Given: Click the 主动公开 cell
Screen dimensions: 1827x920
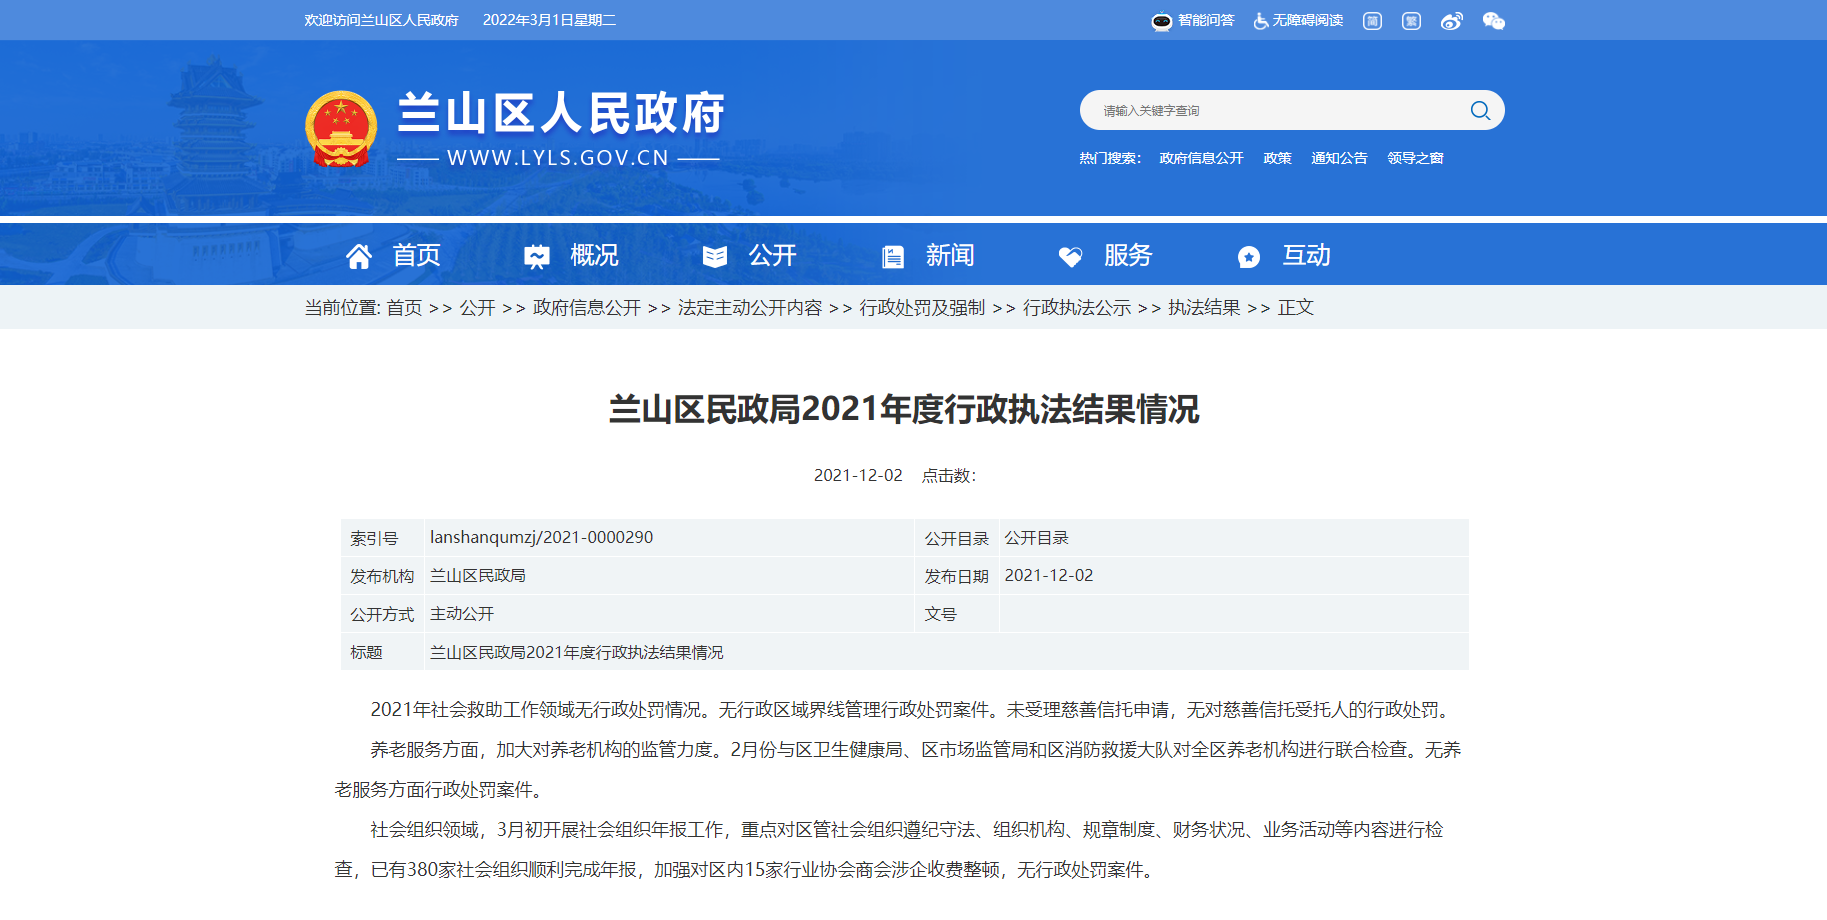Looking at the screenshot, I should 462,614.
